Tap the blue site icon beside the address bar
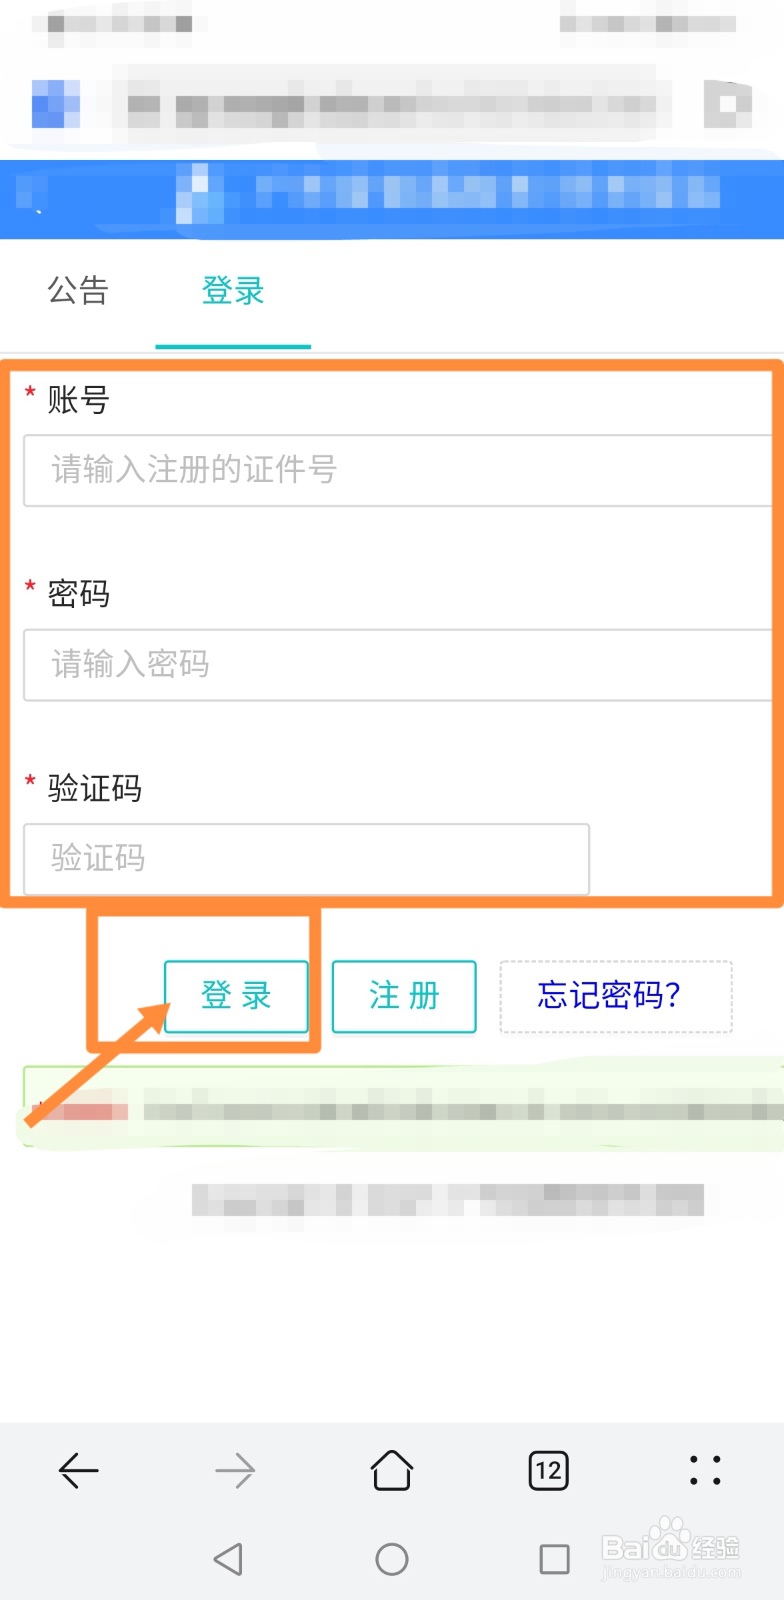The width and height of the screenshot is (784, 1600). click(56, 104)
